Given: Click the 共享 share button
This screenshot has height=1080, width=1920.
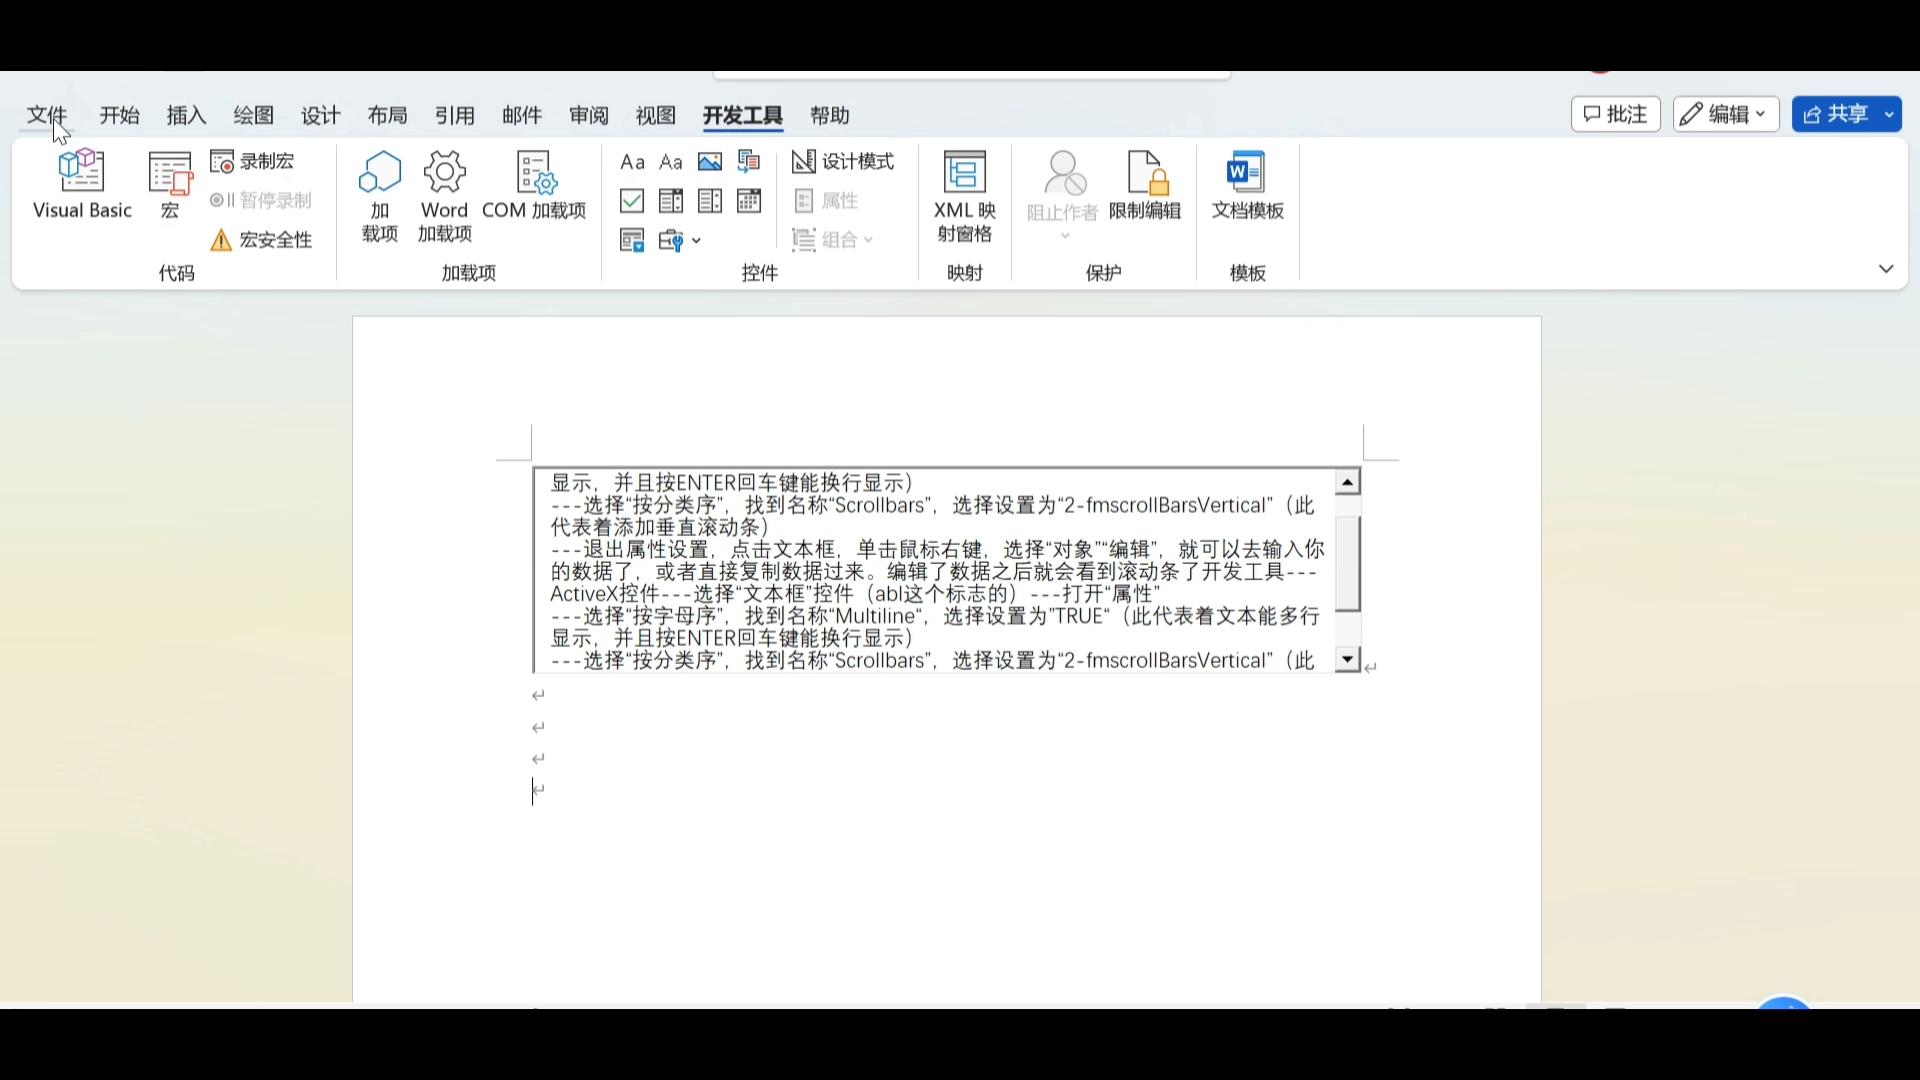Looking at the screenshot, I should click(1836, 115).
